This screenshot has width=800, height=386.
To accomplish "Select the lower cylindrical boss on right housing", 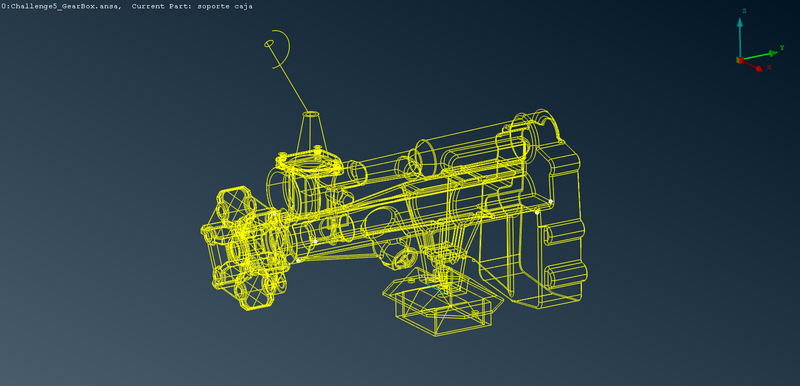I will [x=565, y=276].
